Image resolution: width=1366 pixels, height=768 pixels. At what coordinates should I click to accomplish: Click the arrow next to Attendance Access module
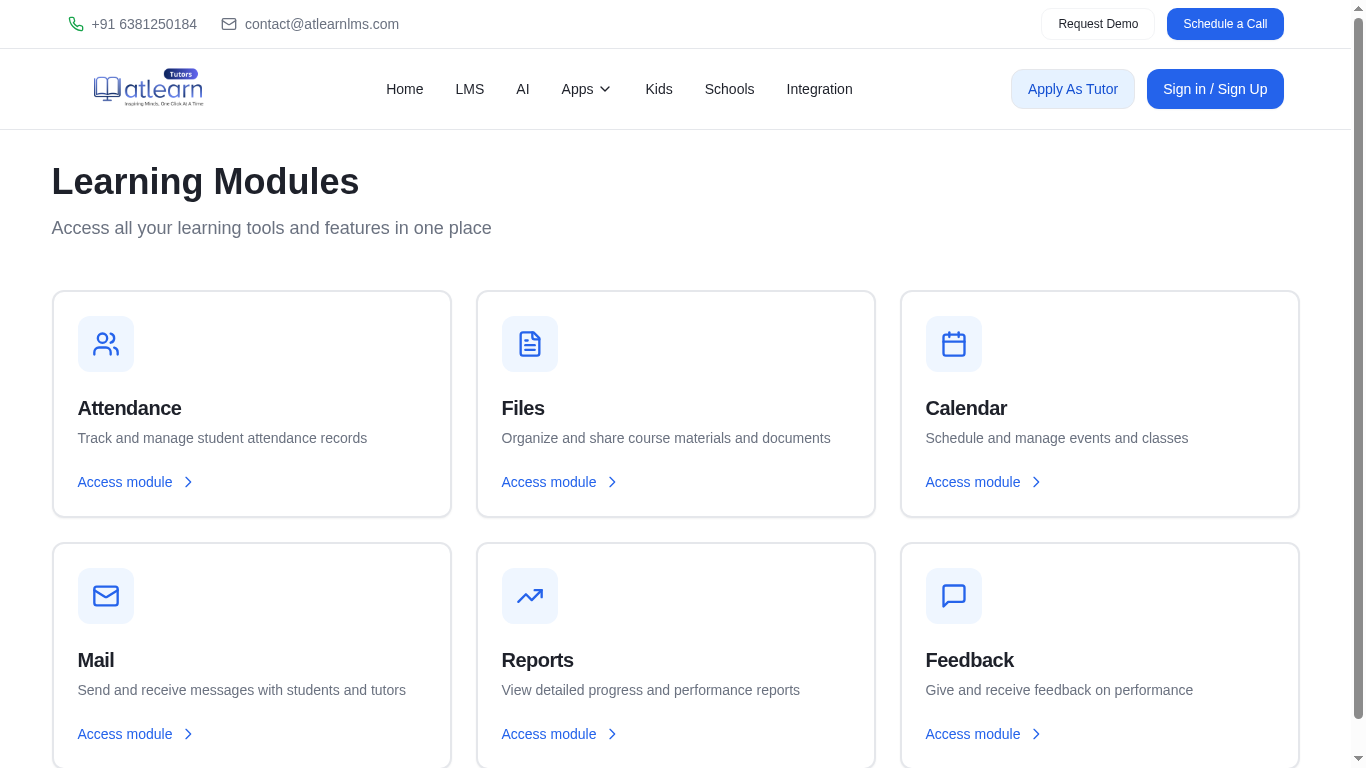coord(188,482)
